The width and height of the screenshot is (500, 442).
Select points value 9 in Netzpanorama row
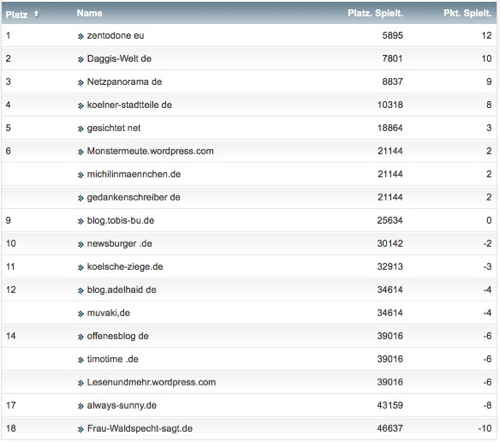tap(489, 82)
